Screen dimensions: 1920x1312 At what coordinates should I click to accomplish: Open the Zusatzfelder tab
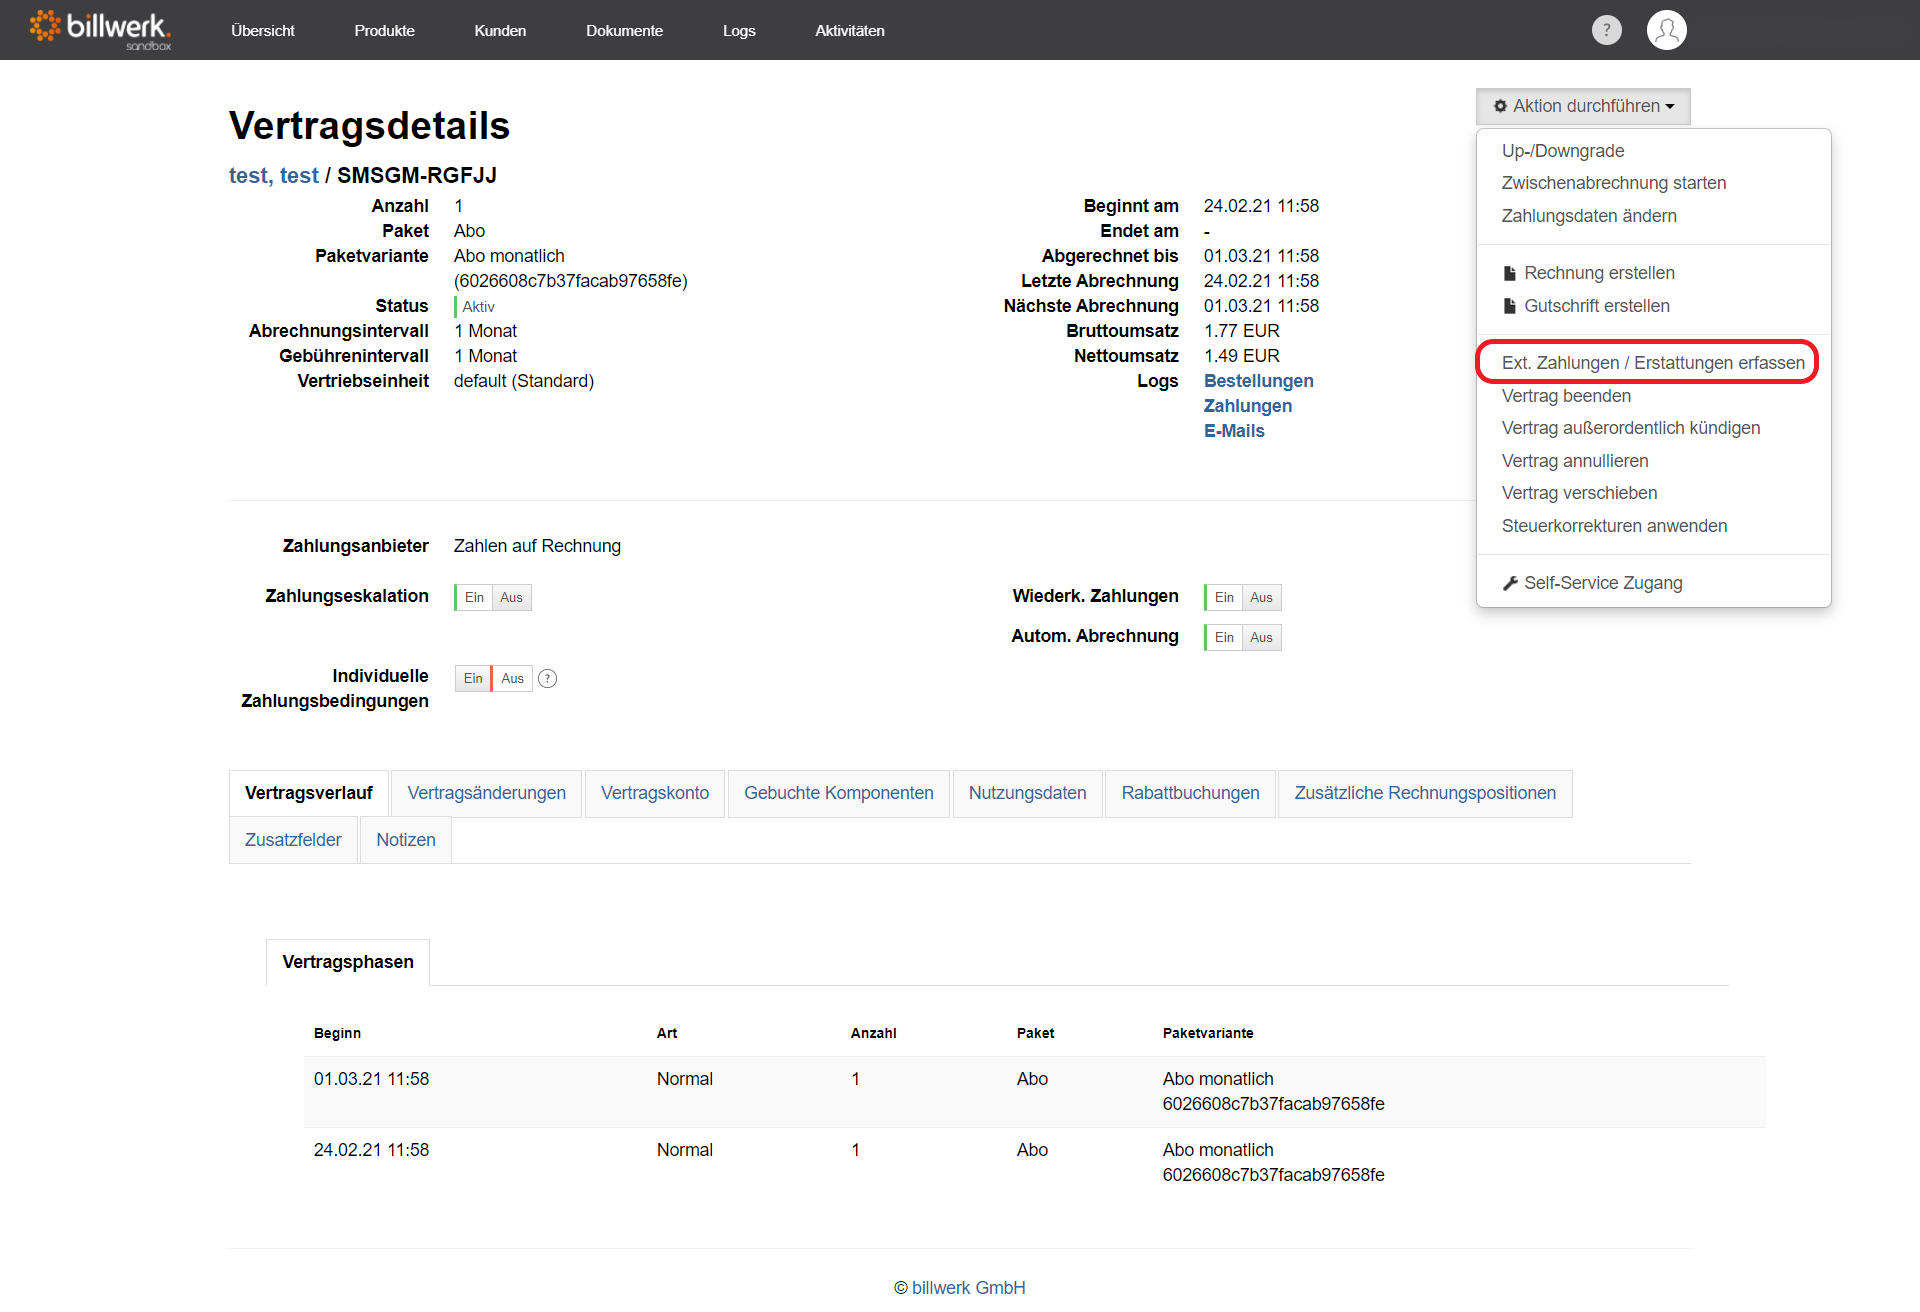click(x=293, y=840)
